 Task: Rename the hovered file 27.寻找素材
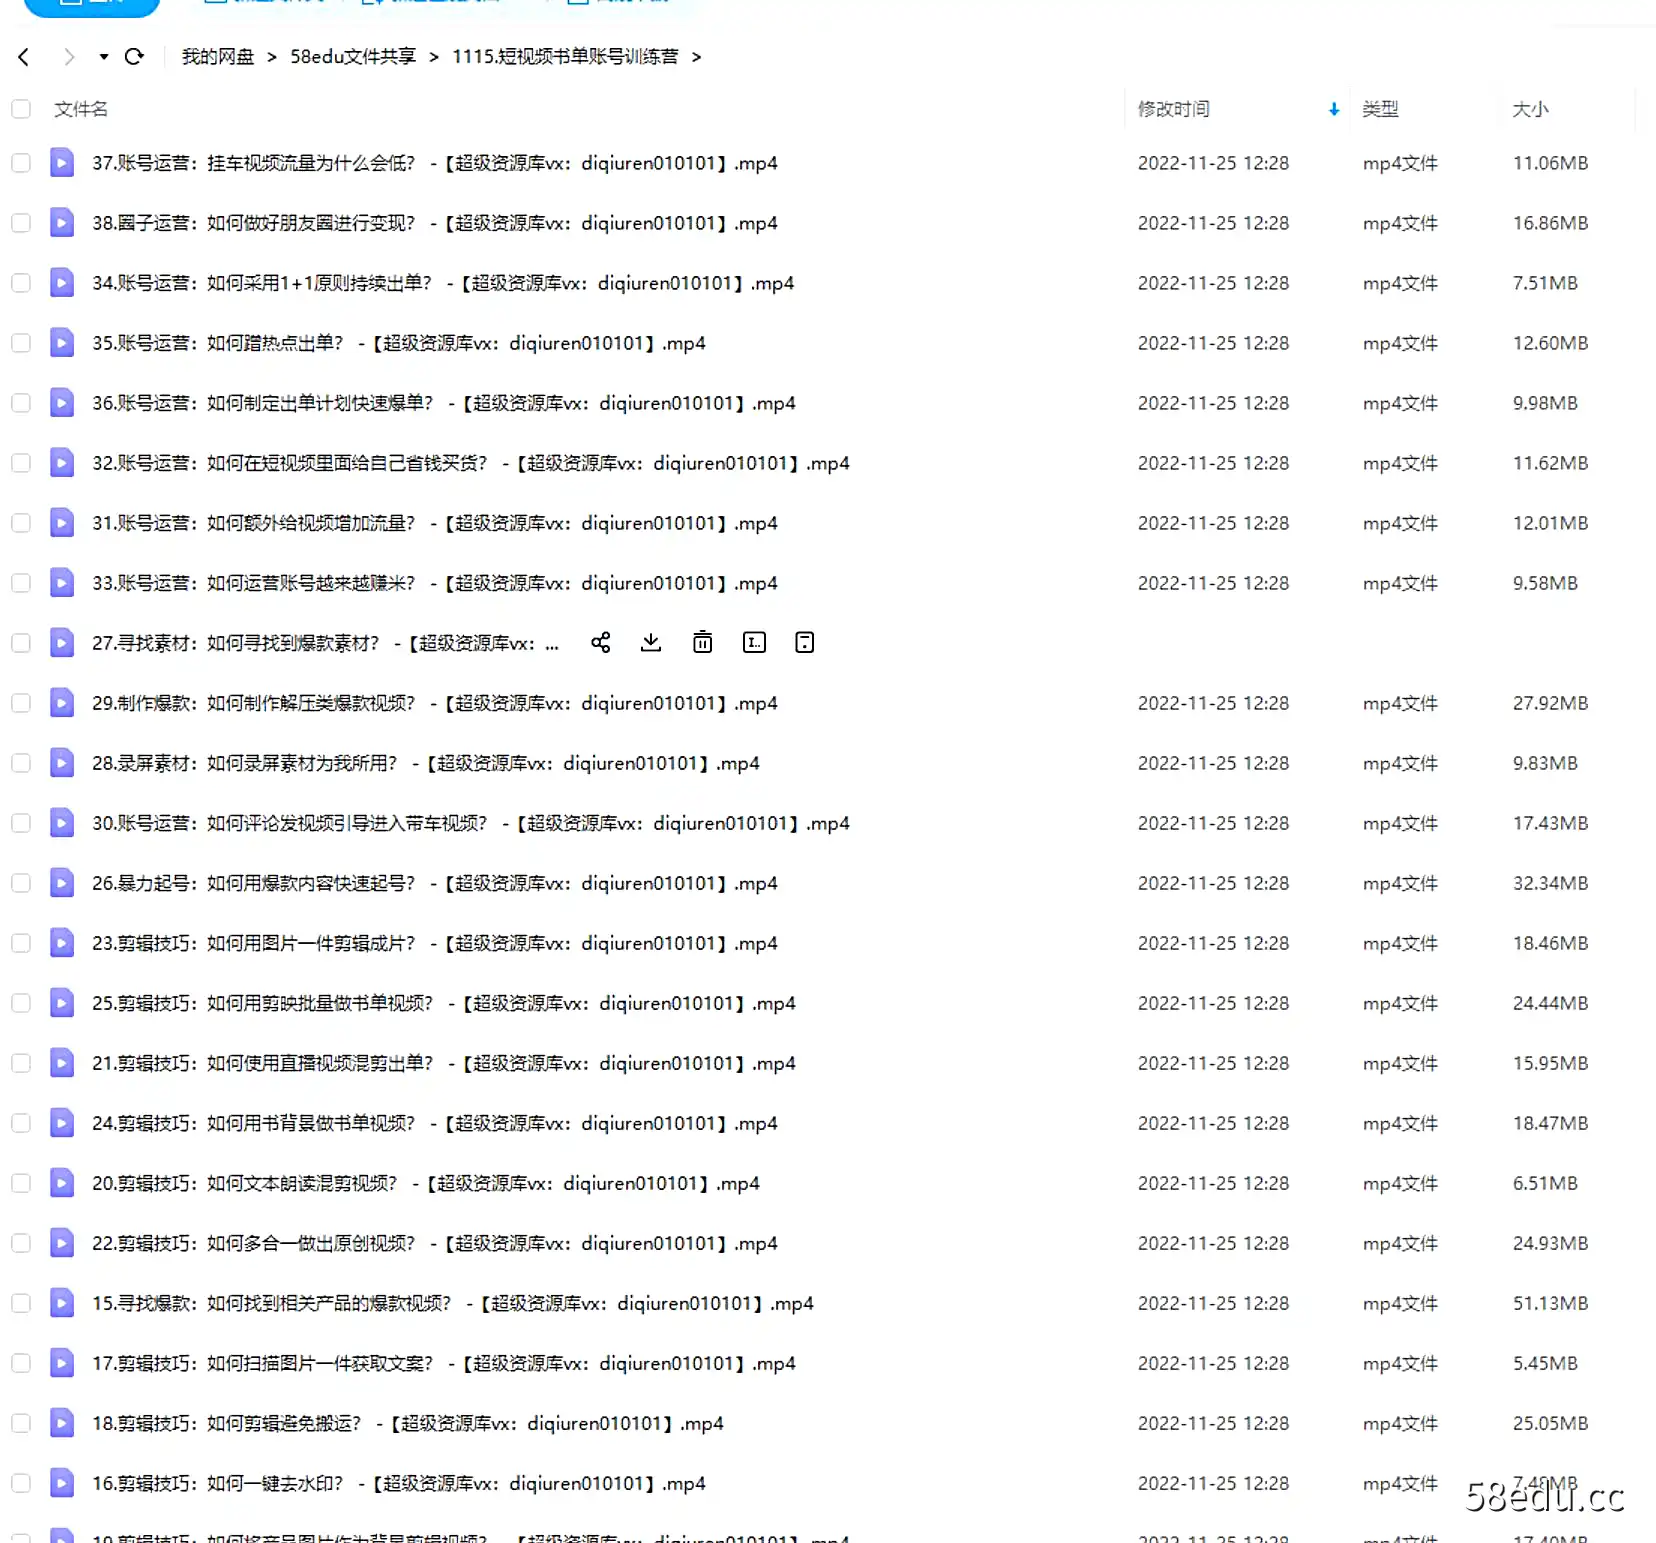tap(755, 643)
